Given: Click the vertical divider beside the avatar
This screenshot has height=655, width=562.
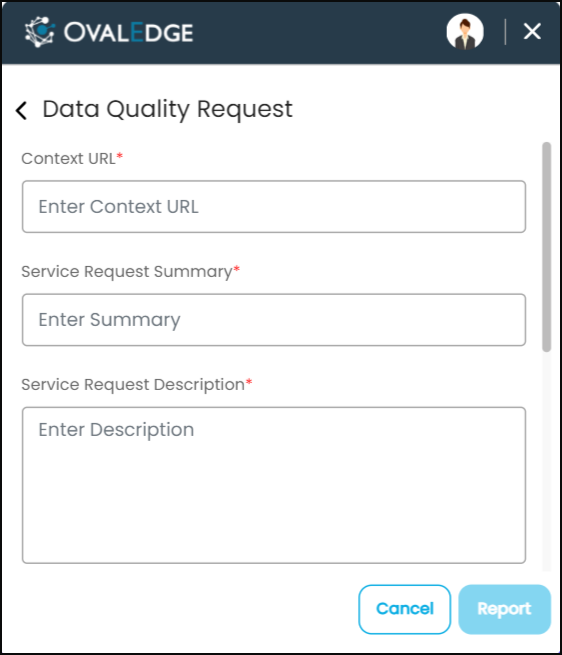Looking at the screenshot, I should [506, 32].
